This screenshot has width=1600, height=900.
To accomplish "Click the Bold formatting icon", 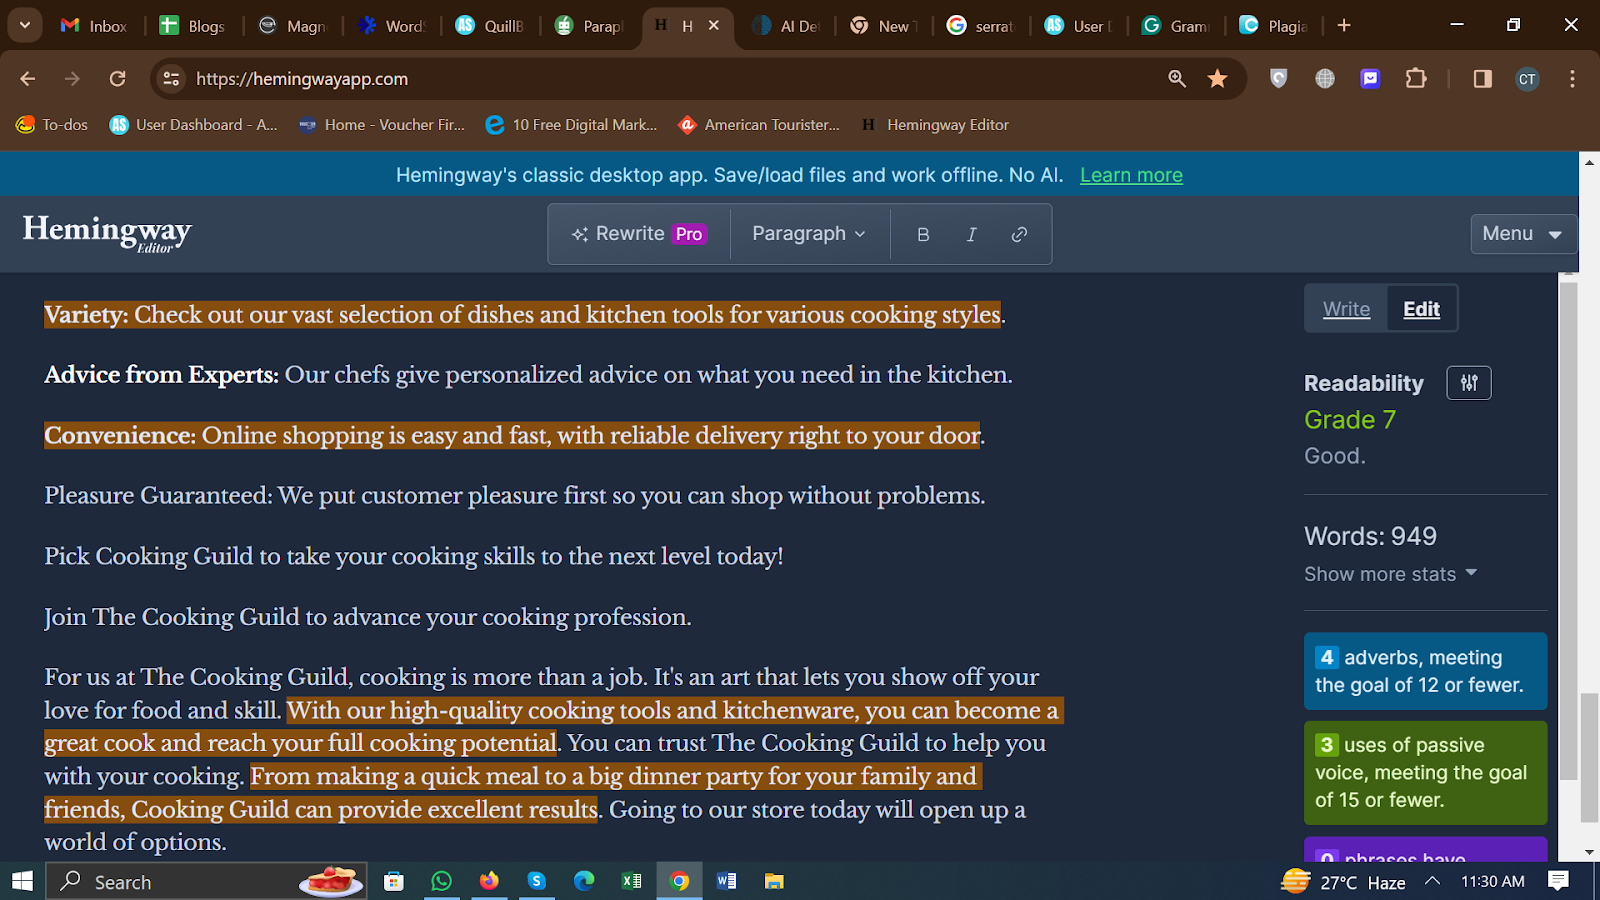I will [923, 234].
